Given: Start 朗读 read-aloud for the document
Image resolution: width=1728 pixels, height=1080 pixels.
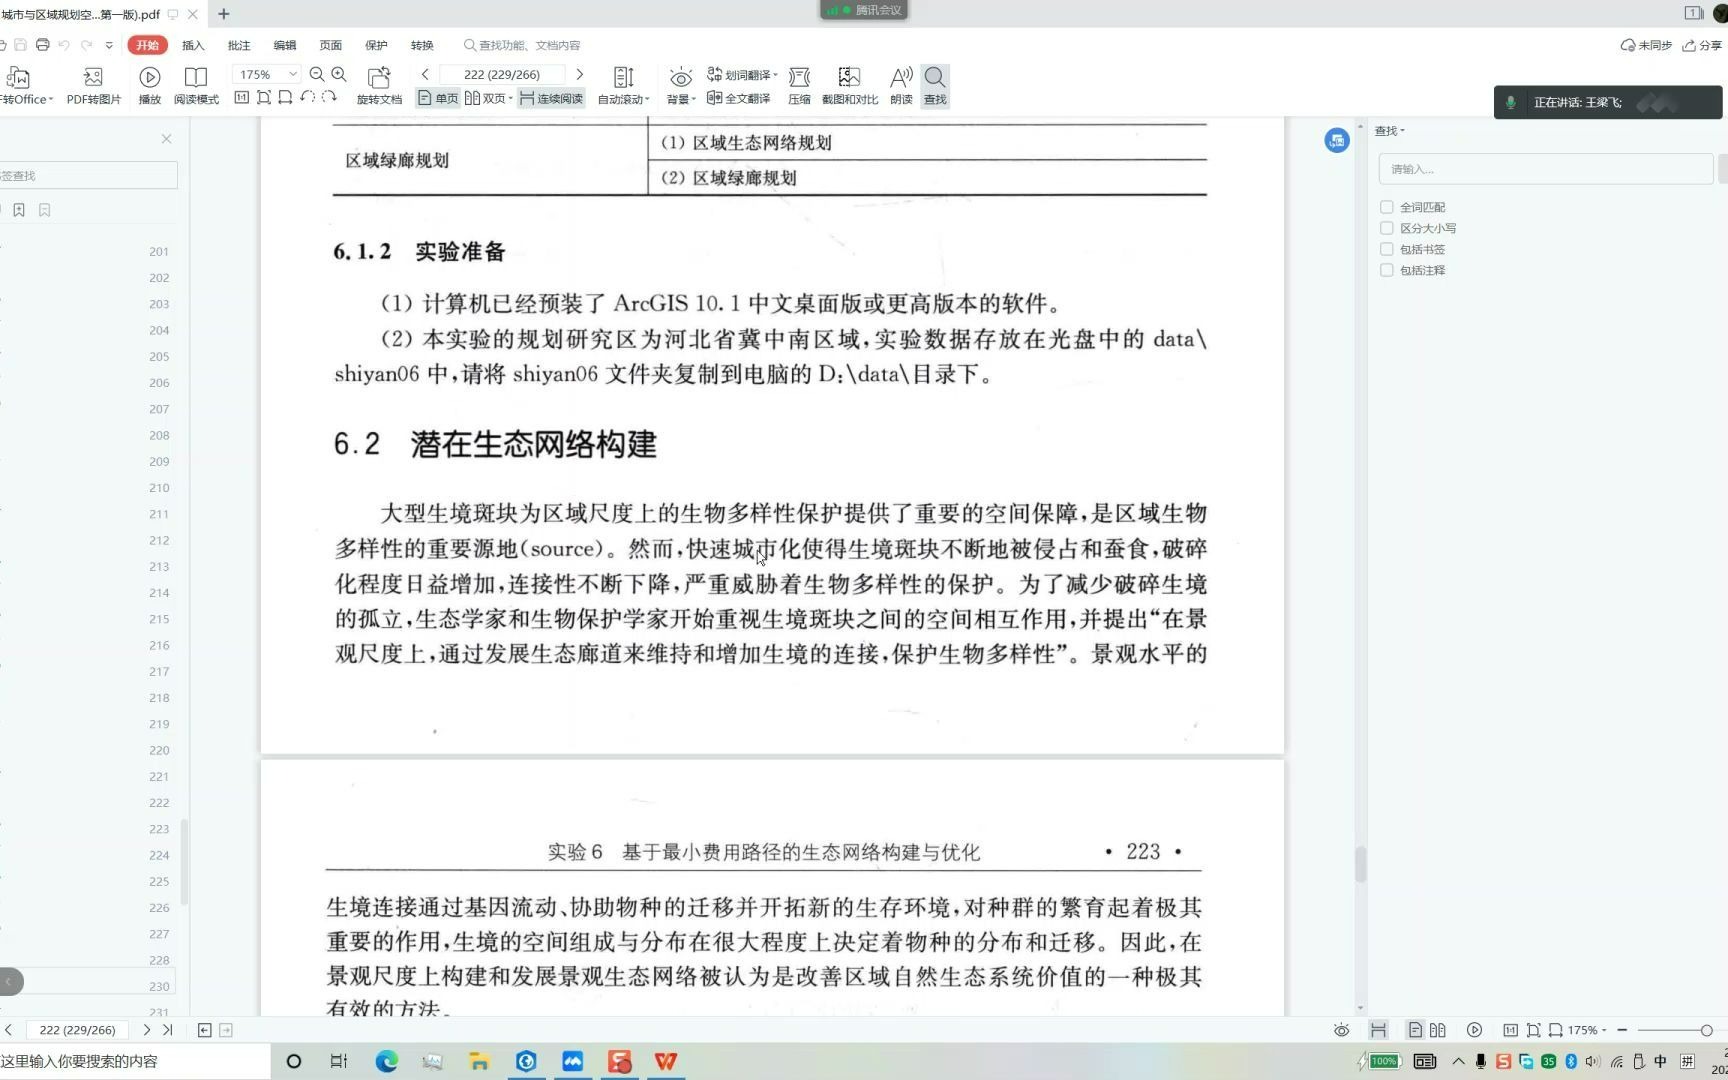Looking at the screenshot, I should tap(898, 85).
